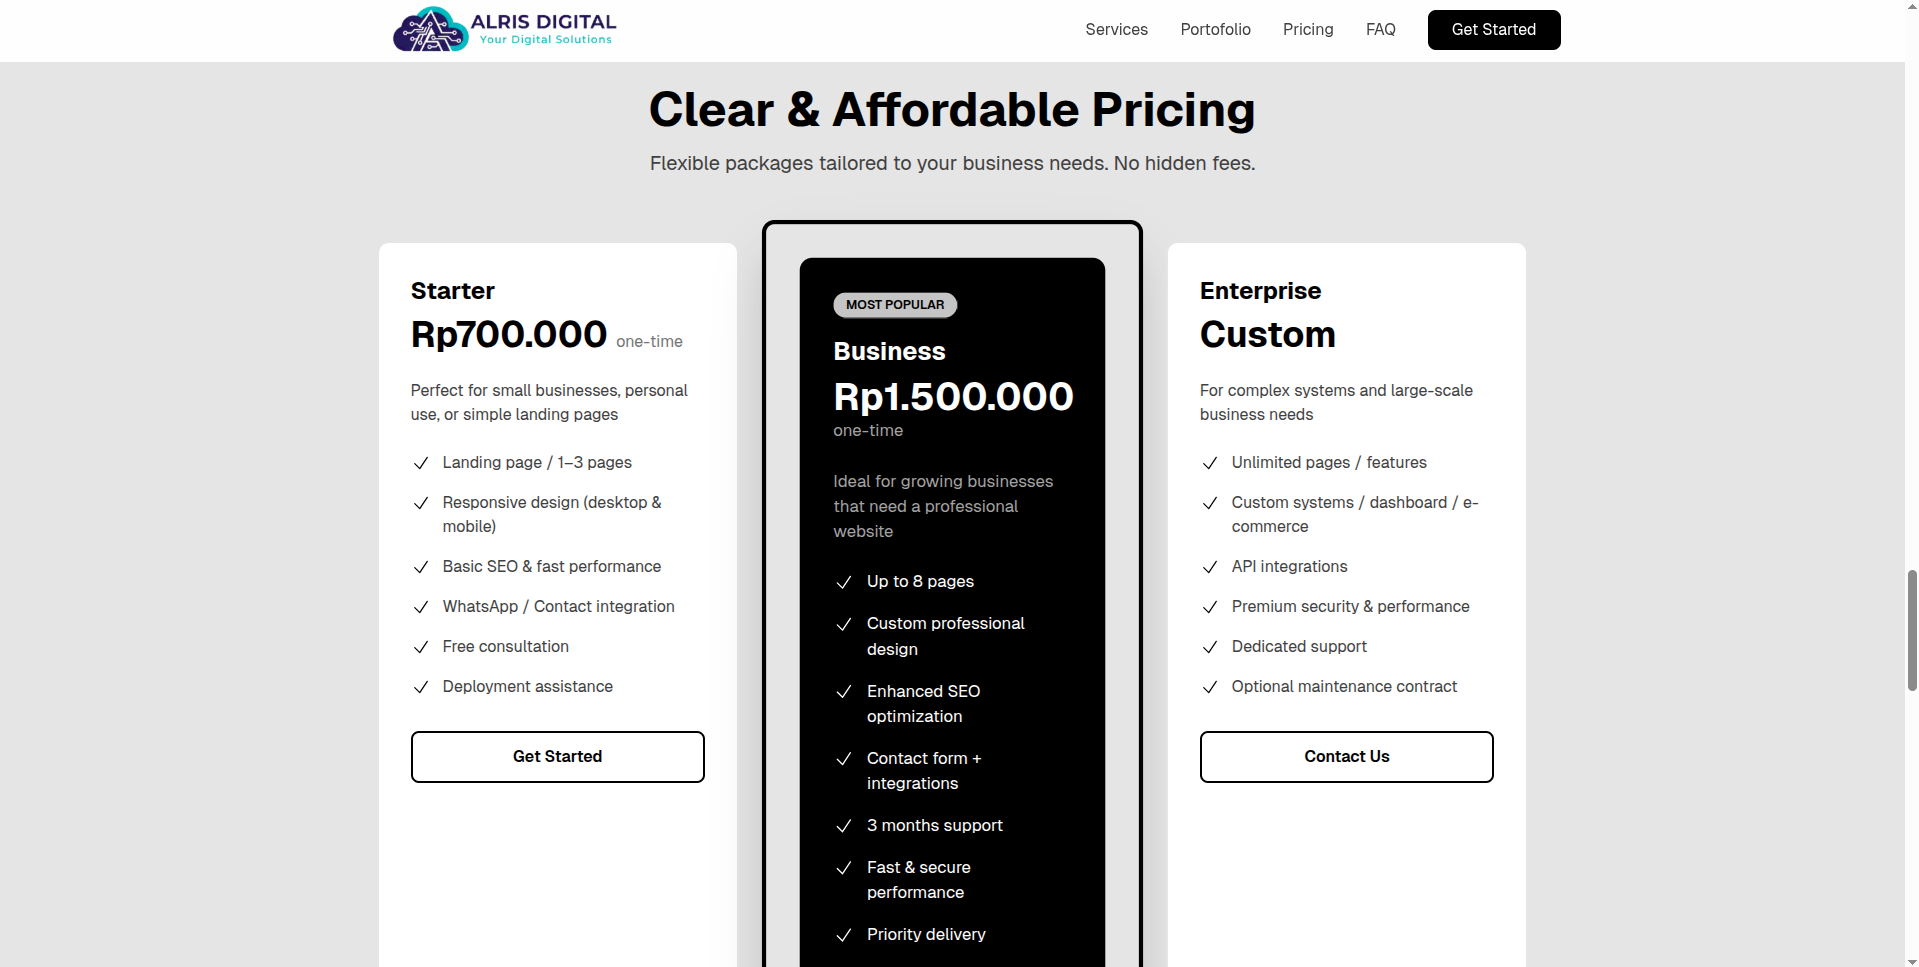
Task: Click checkmark icon beside API integrations
Action: click(1210, 567)
